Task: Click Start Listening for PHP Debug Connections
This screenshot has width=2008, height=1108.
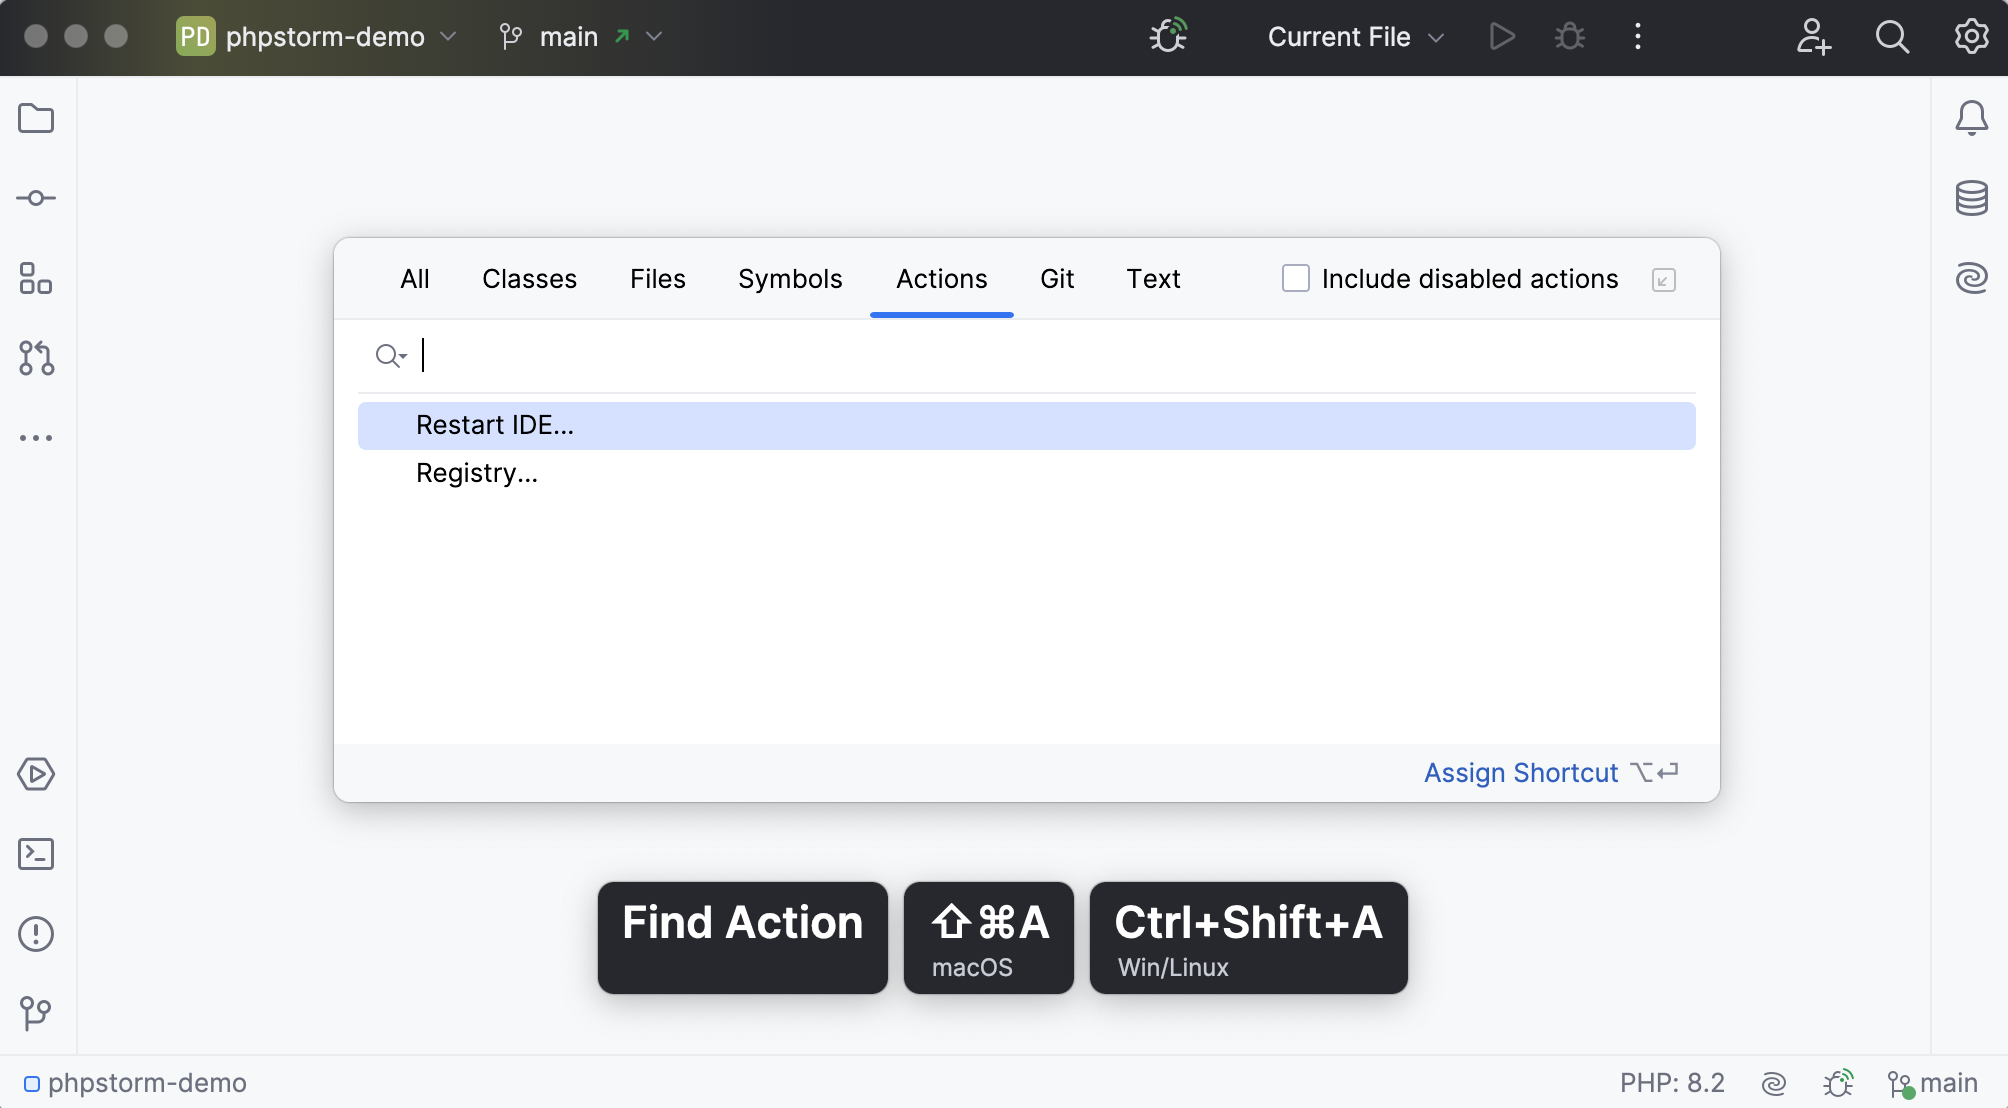Action: 1168,37
